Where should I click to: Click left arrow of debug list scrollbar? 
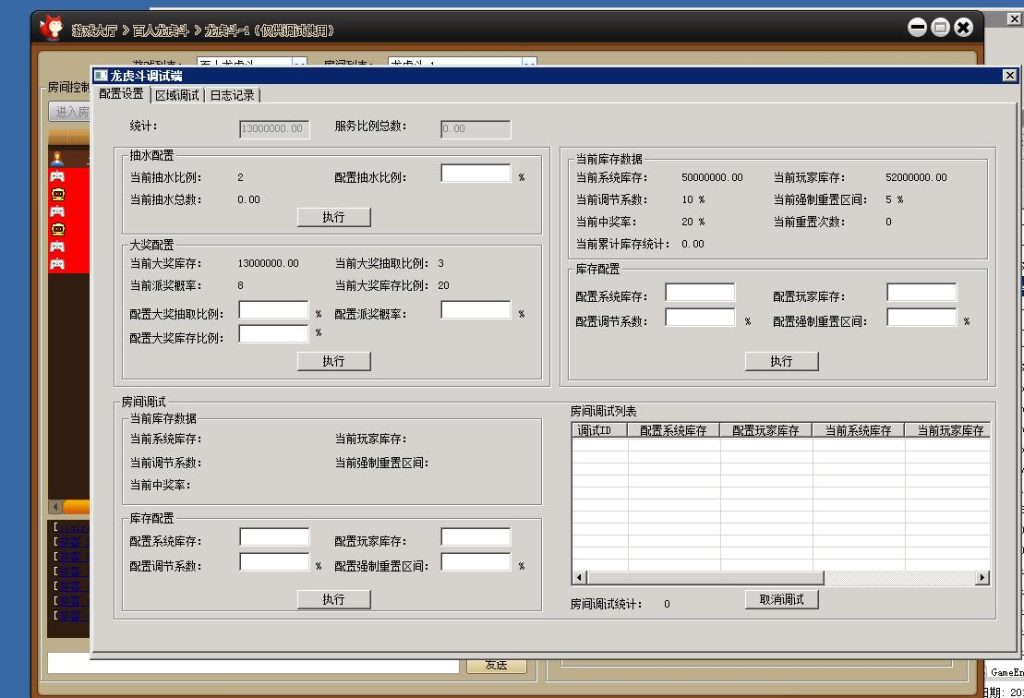pyautogui.click(x=579, y=578)
